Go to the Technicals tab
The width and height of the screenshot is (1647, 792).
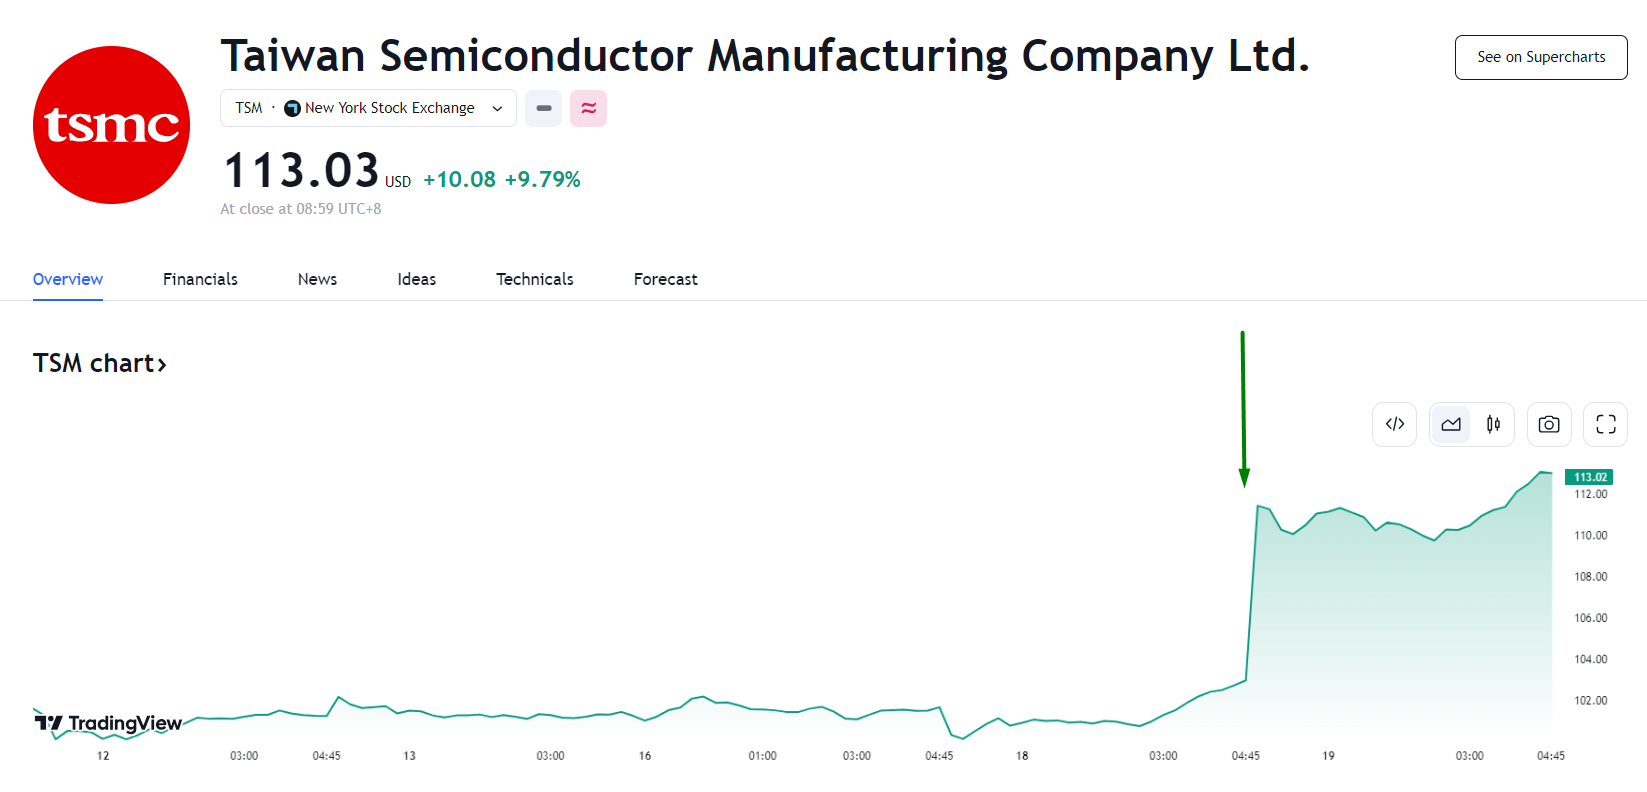(x=535, y=279)
